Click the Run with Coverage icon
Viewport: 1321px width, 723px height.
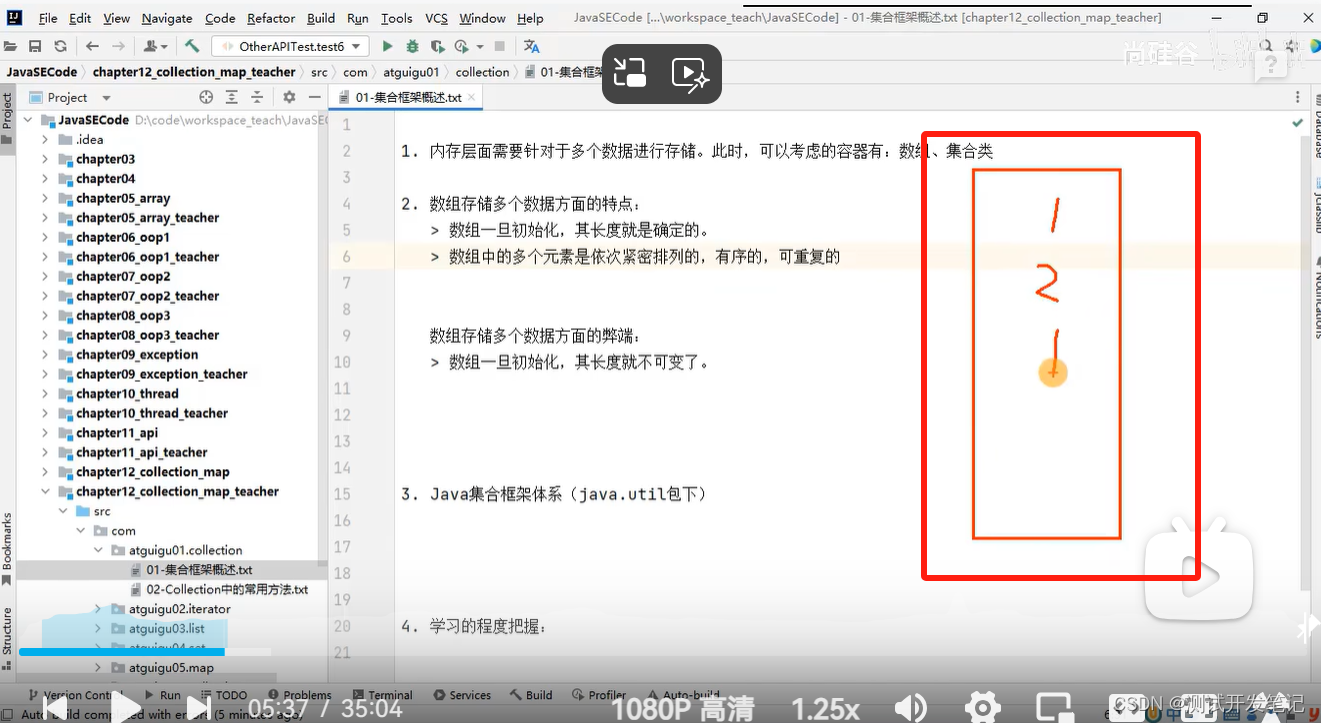pyautogui.click(x=437, y=46)
